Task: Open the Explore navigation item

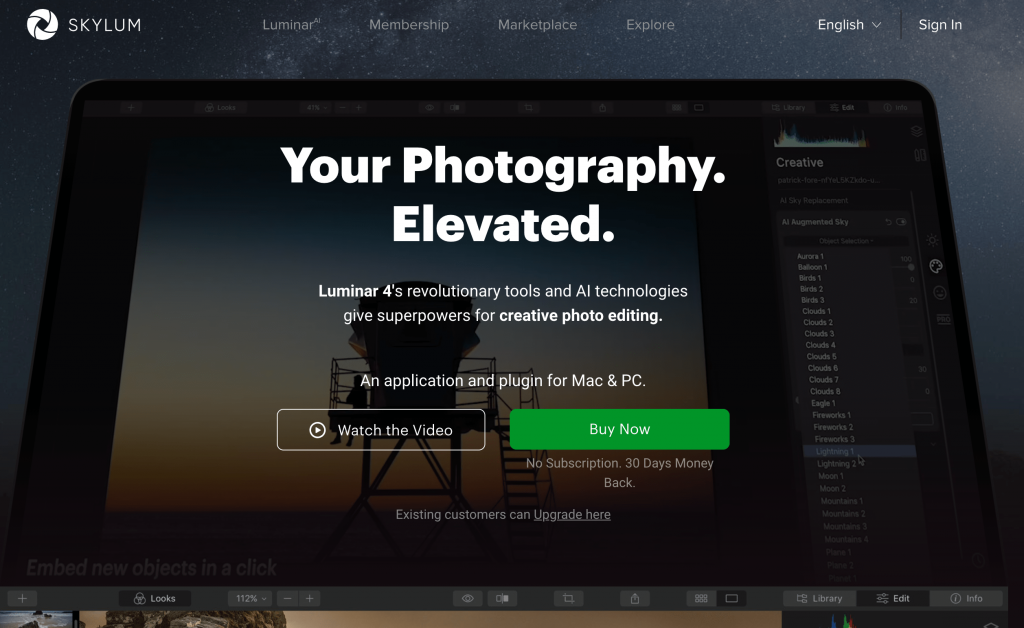Action: click(650, 25)
